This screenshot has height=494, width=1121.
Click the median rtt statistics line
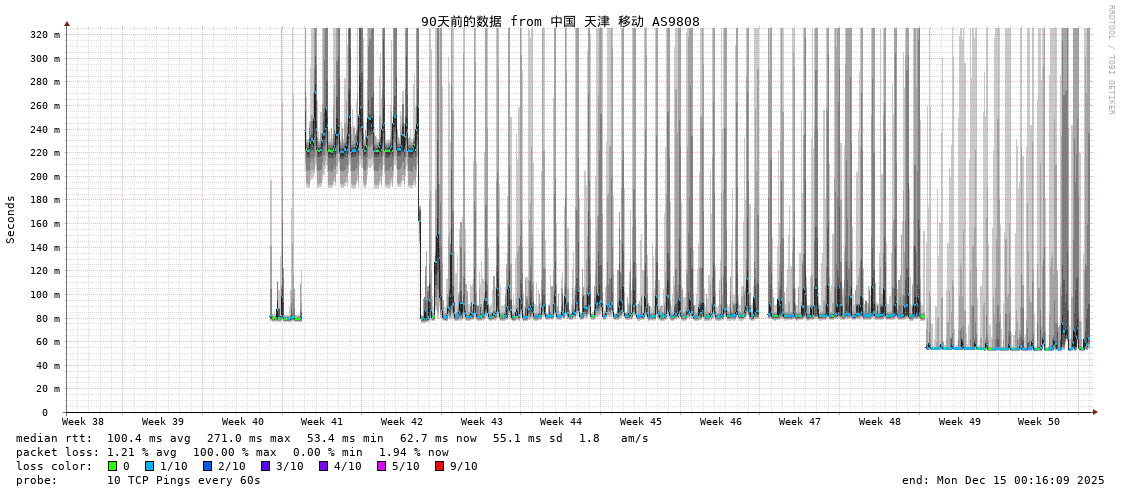(332, 438)
